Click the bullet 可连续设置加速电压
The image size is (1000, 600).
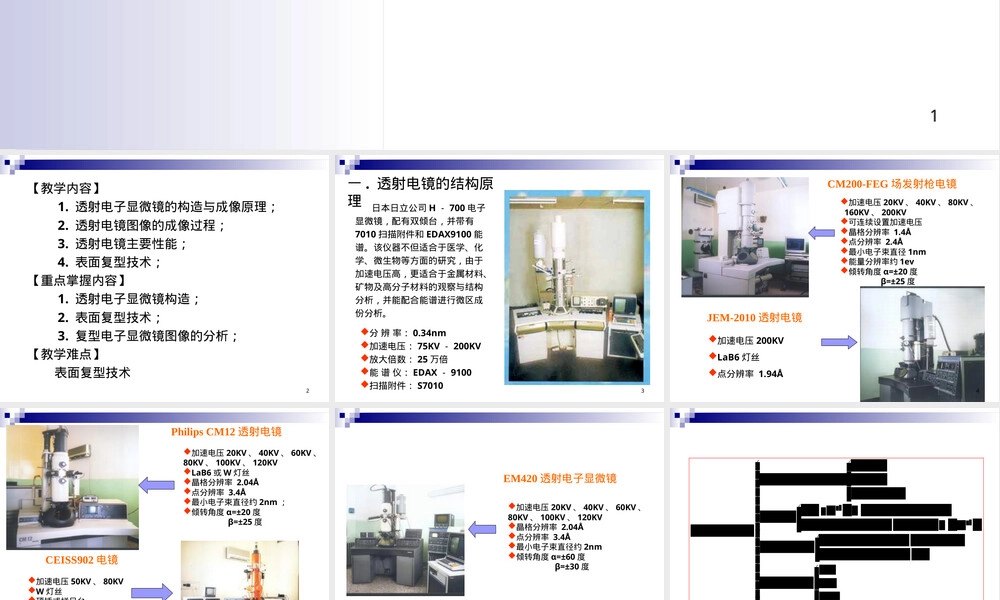[881, 222]
